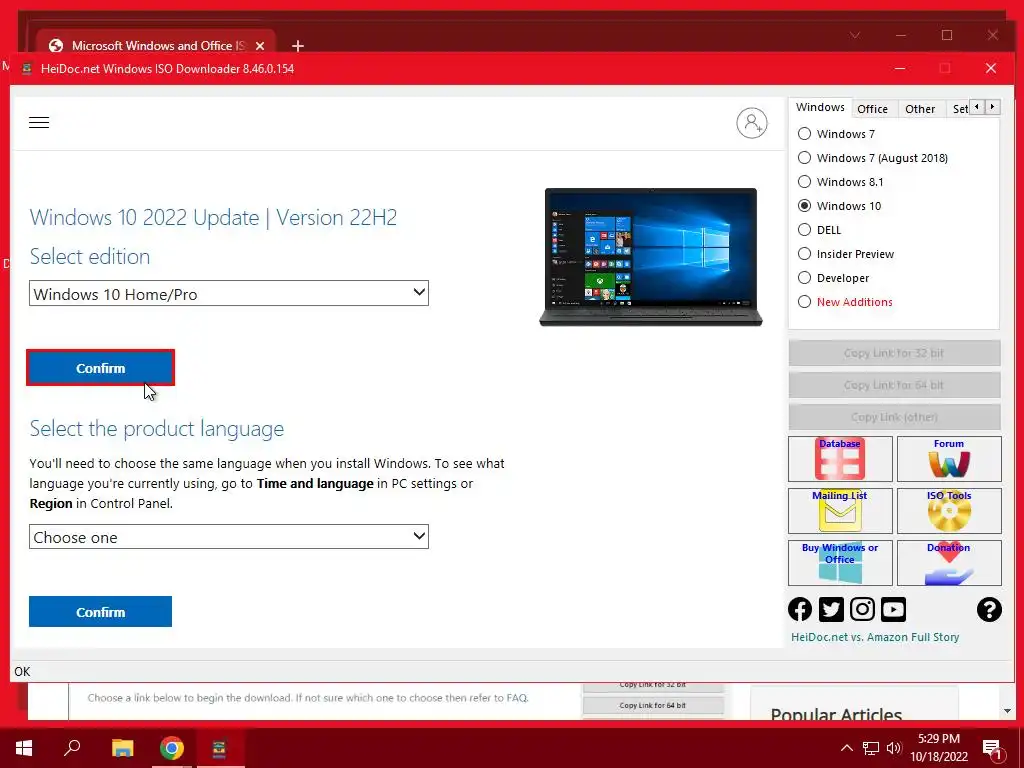The width and height of the screenshot is (1024, 768).
Task: Open Windows Start menu
Action: pyautogui.click(x=24, y=748)
